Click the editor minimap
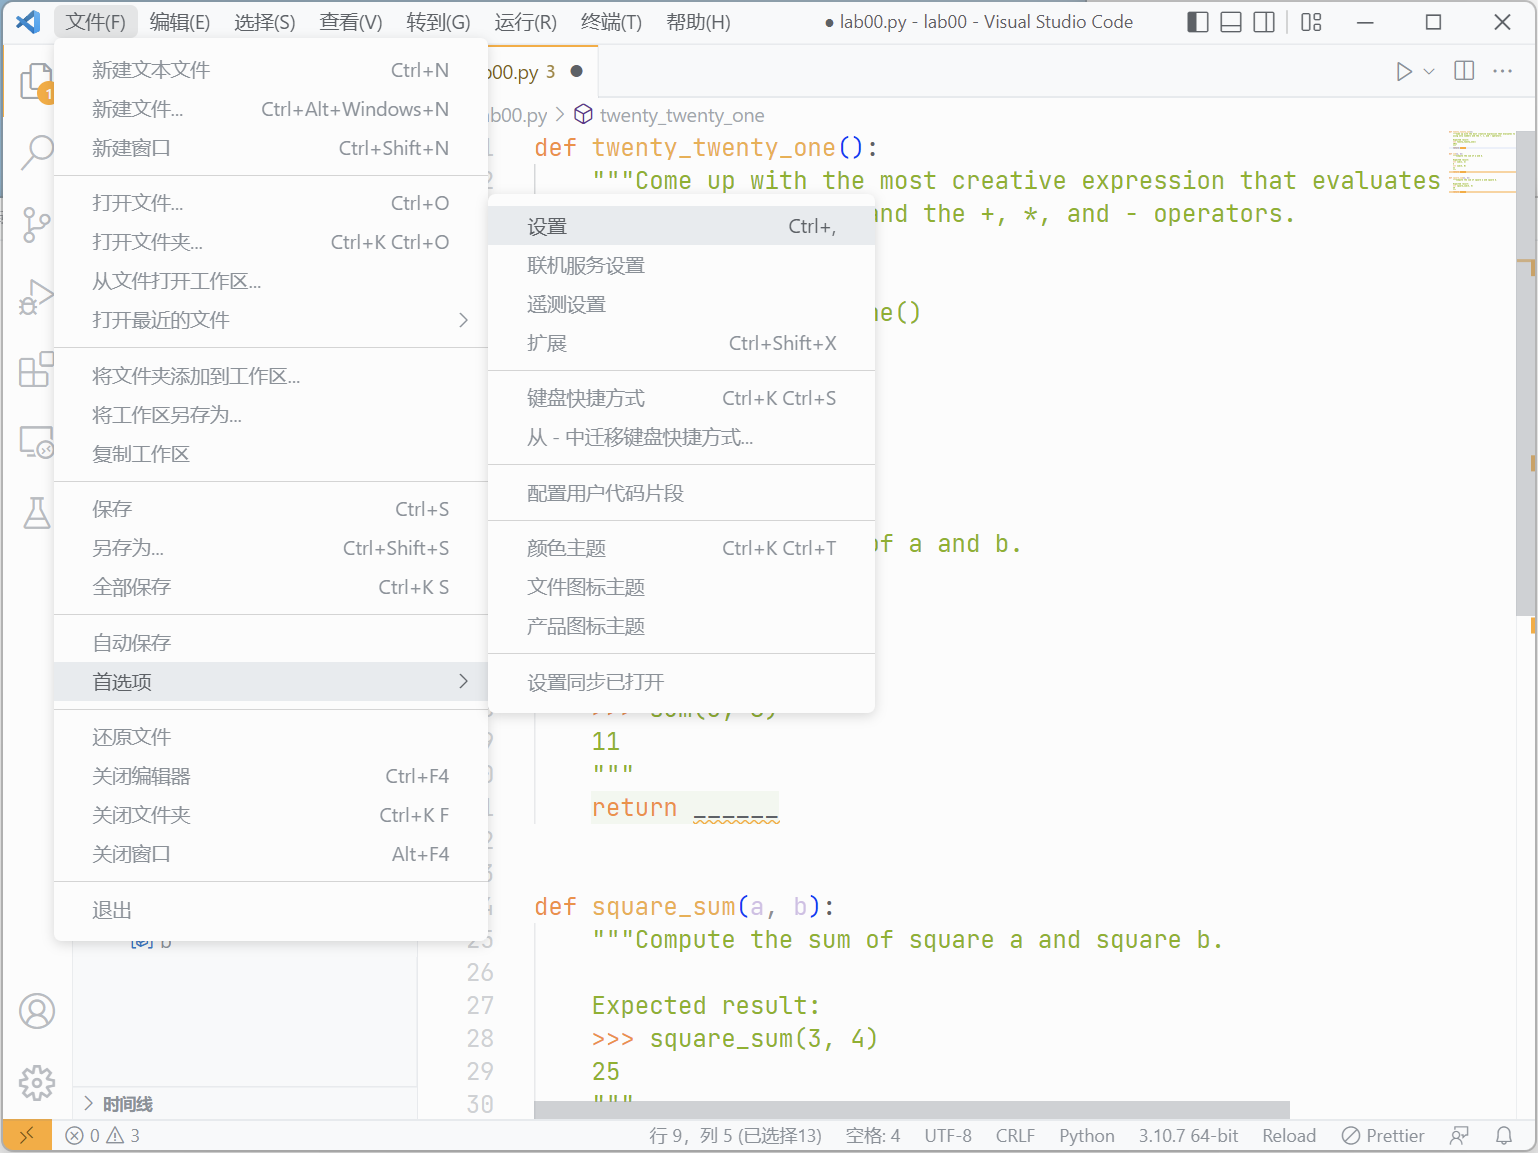 1481,162
